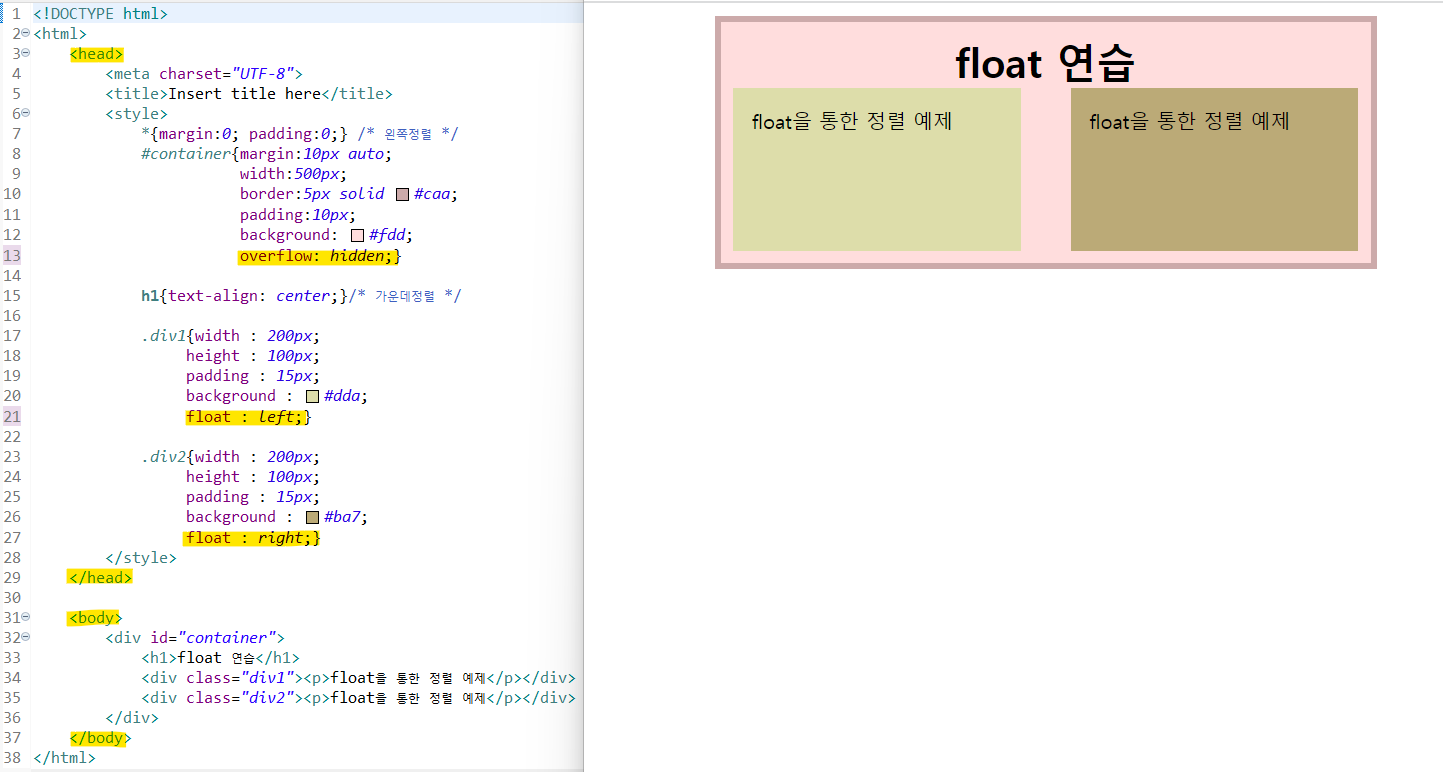Click the line number 13 marker in the gutter
1443x772 pixels.
point(12,256)
